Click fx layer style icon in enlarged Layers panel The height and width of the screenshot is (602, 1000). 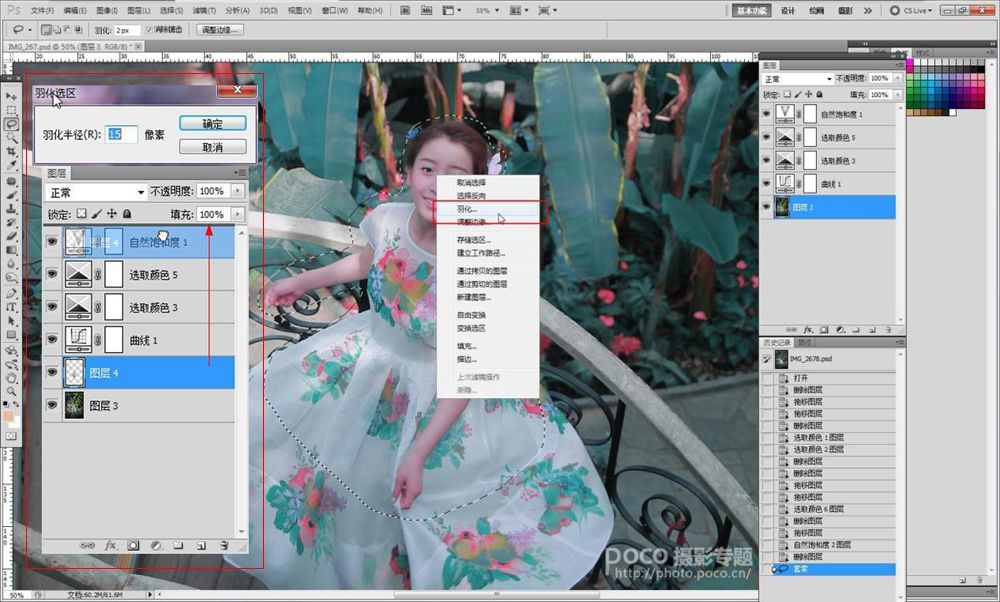[110, 546]
